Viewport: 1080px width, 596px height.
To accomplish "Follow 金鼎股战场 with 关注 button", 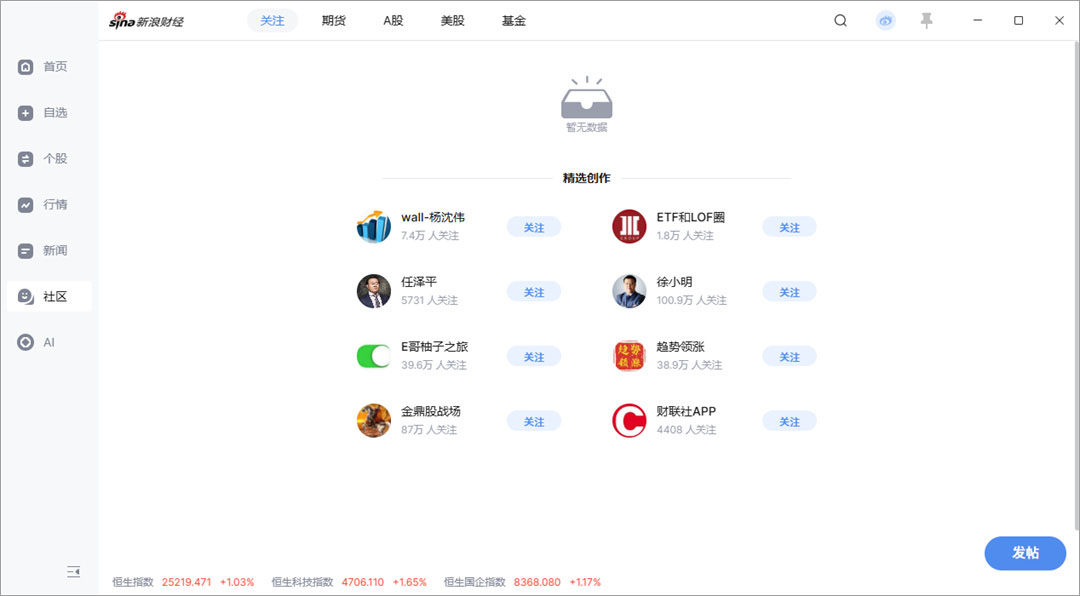I will click(534, 422).
